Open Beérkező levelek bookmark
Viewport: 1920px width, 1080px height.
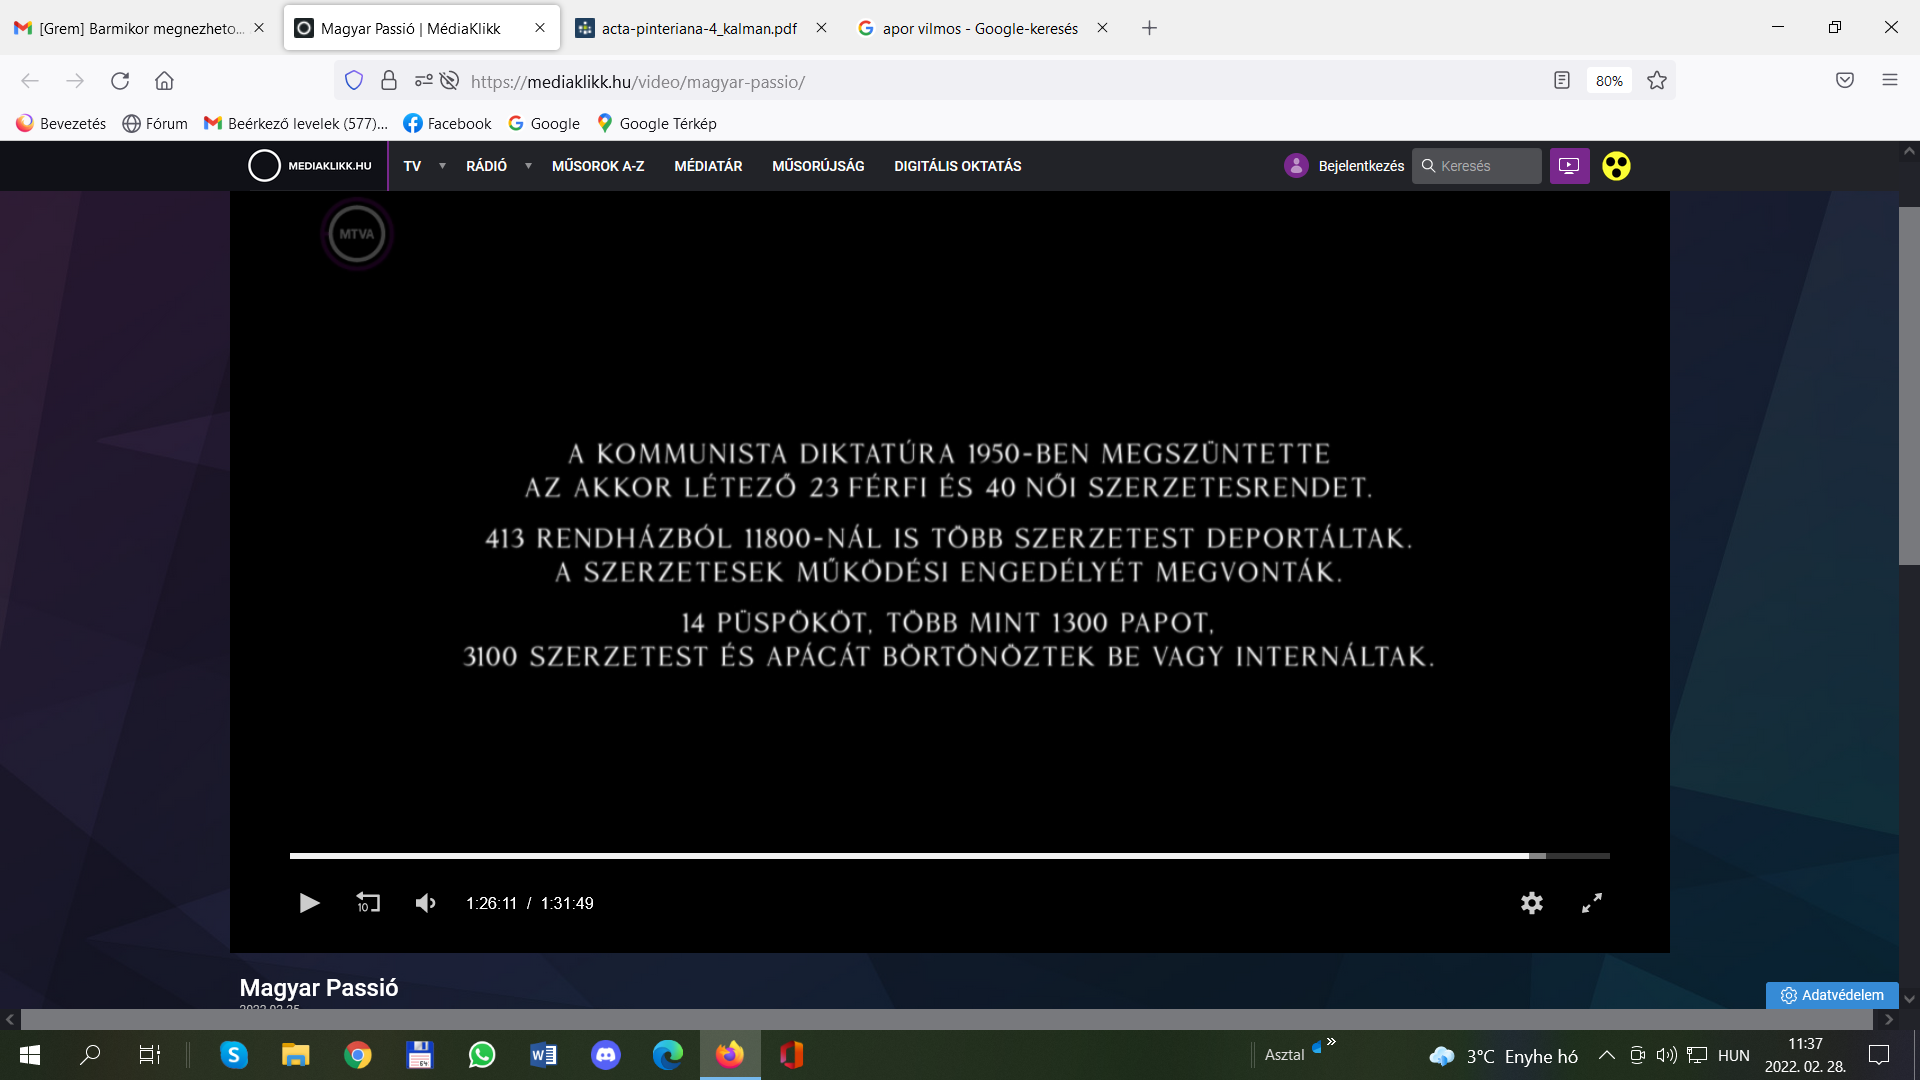coord(296,123)
